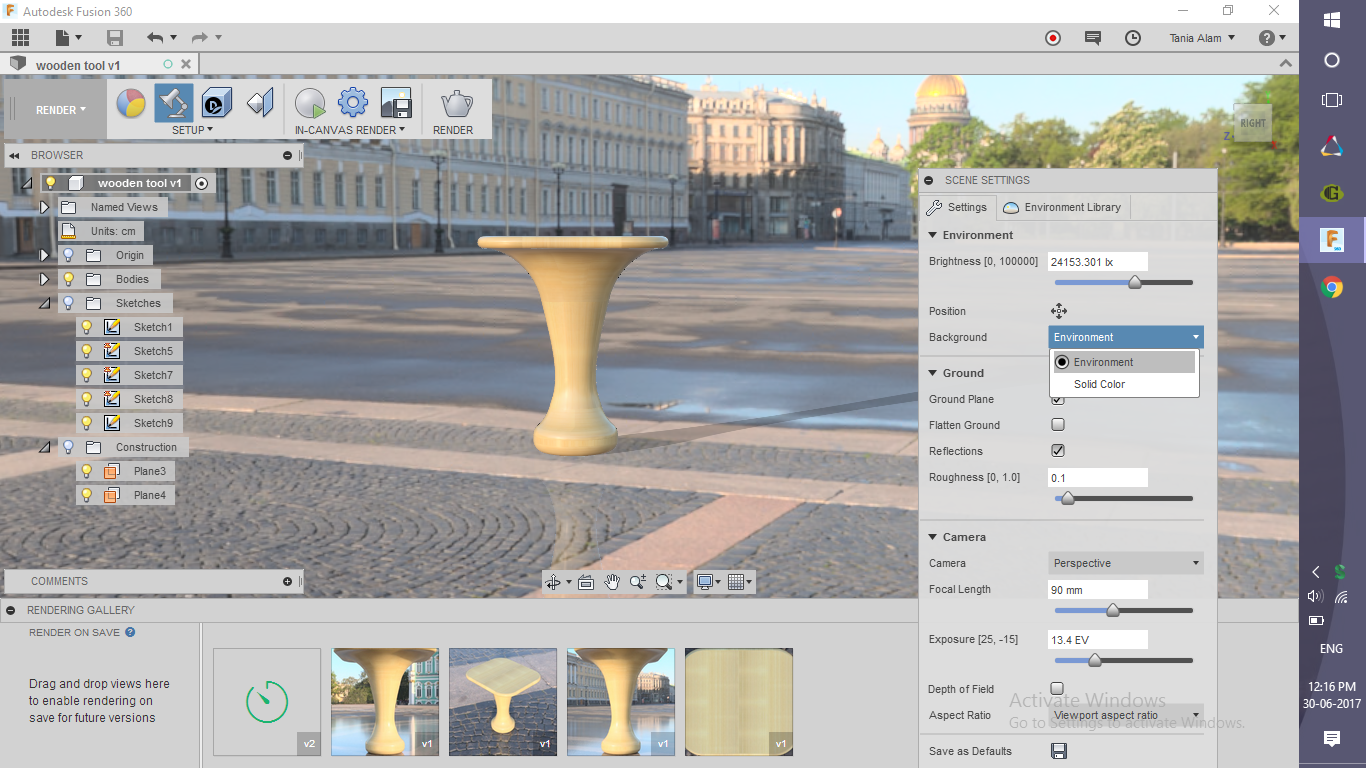
Task: Click the RENDER ON SAVE help icon
Action: pos(130,632)
